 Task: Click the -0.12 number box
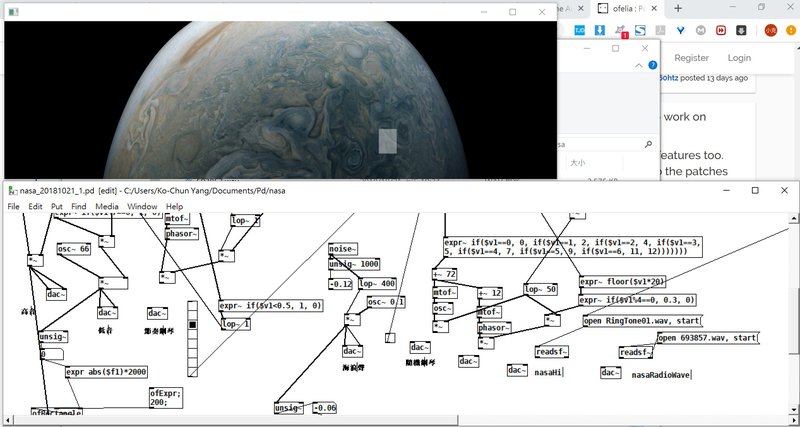(x=340, y=284)
